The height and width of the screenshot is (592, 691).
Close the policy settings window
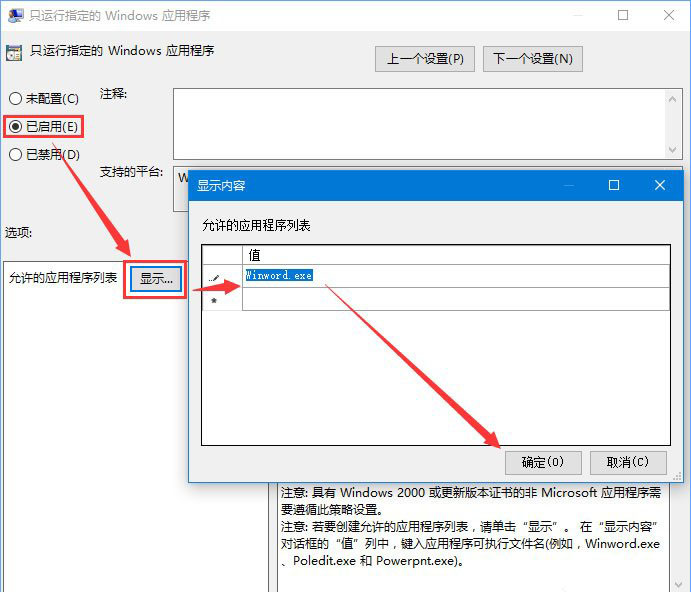tap(669, 15)
